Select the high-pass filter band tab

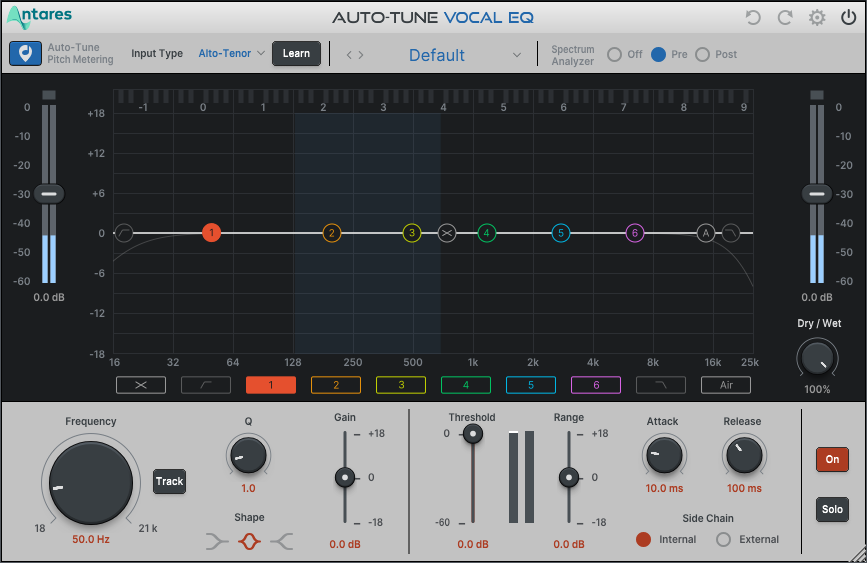[x=206, y=385]
